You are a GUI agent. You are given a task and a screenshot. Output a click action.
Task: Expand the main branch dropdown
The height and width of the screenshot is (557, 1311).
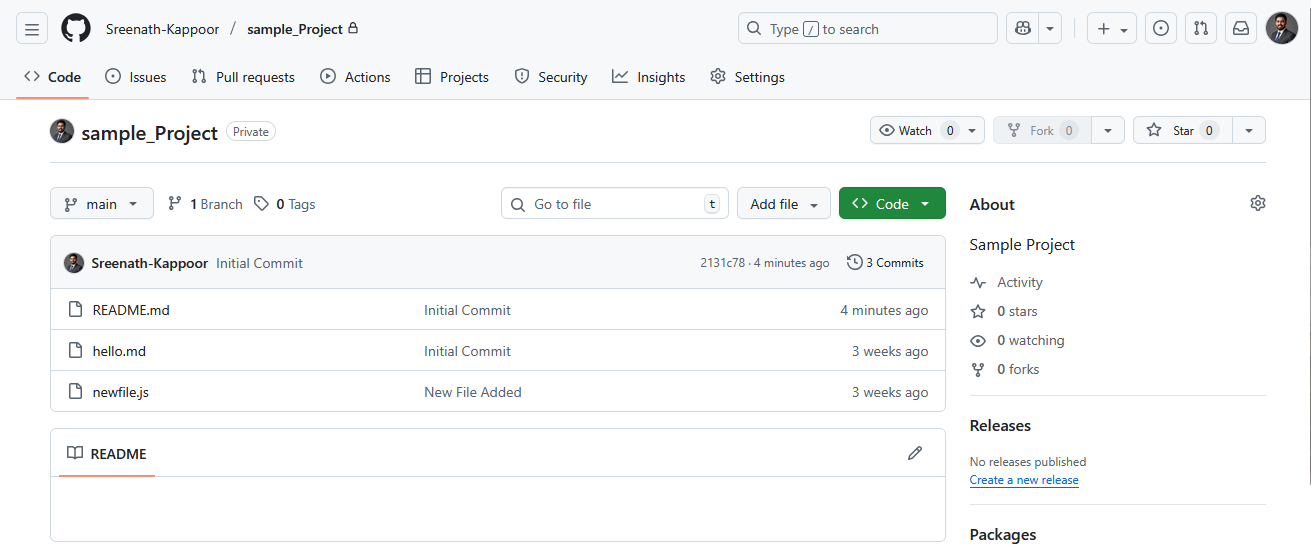[x=102, y=203]
